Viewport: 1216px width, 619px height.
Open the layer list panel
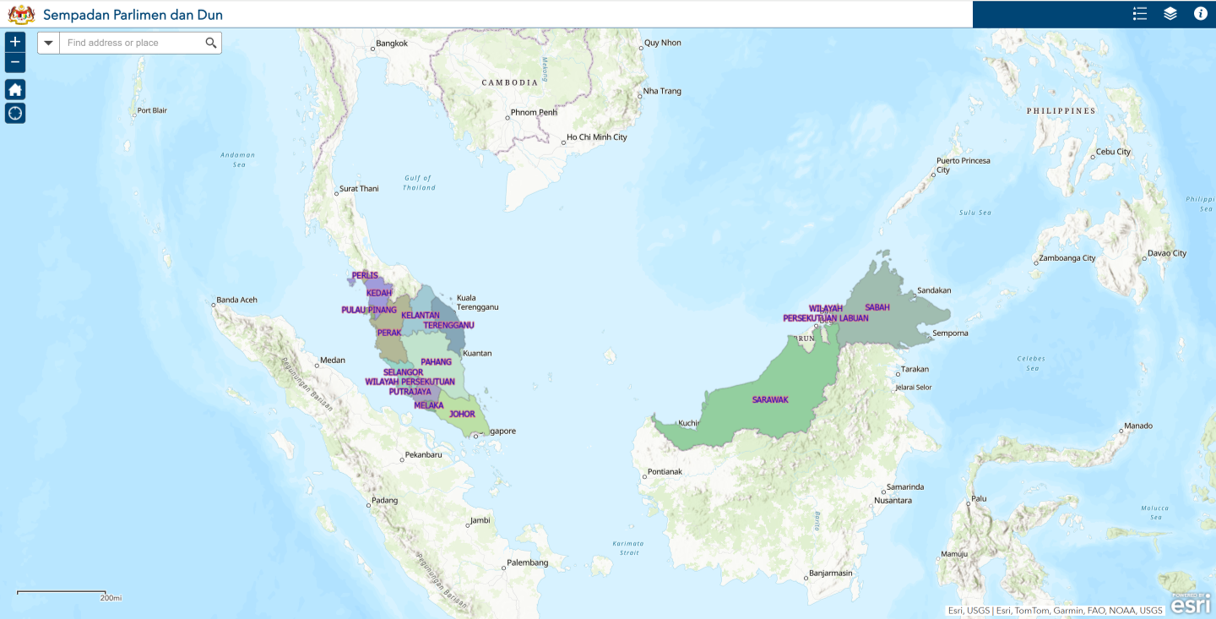pyautogui.click(x=1170, y=14)
